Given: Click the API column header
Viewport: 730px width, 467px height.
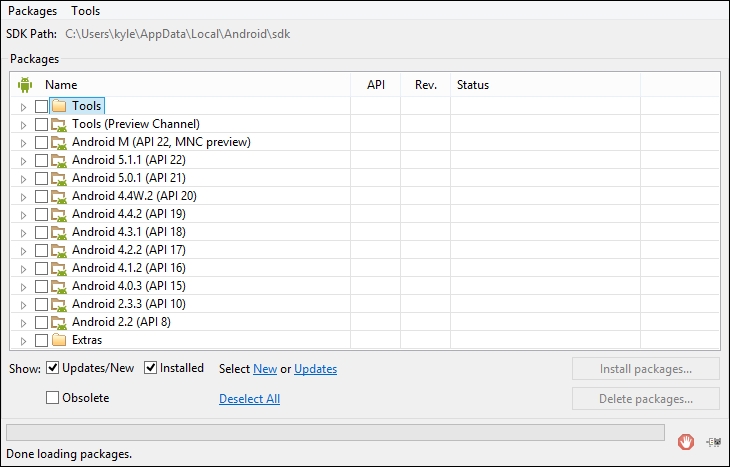Looking at the screenshot, I should tap(376, 85).
